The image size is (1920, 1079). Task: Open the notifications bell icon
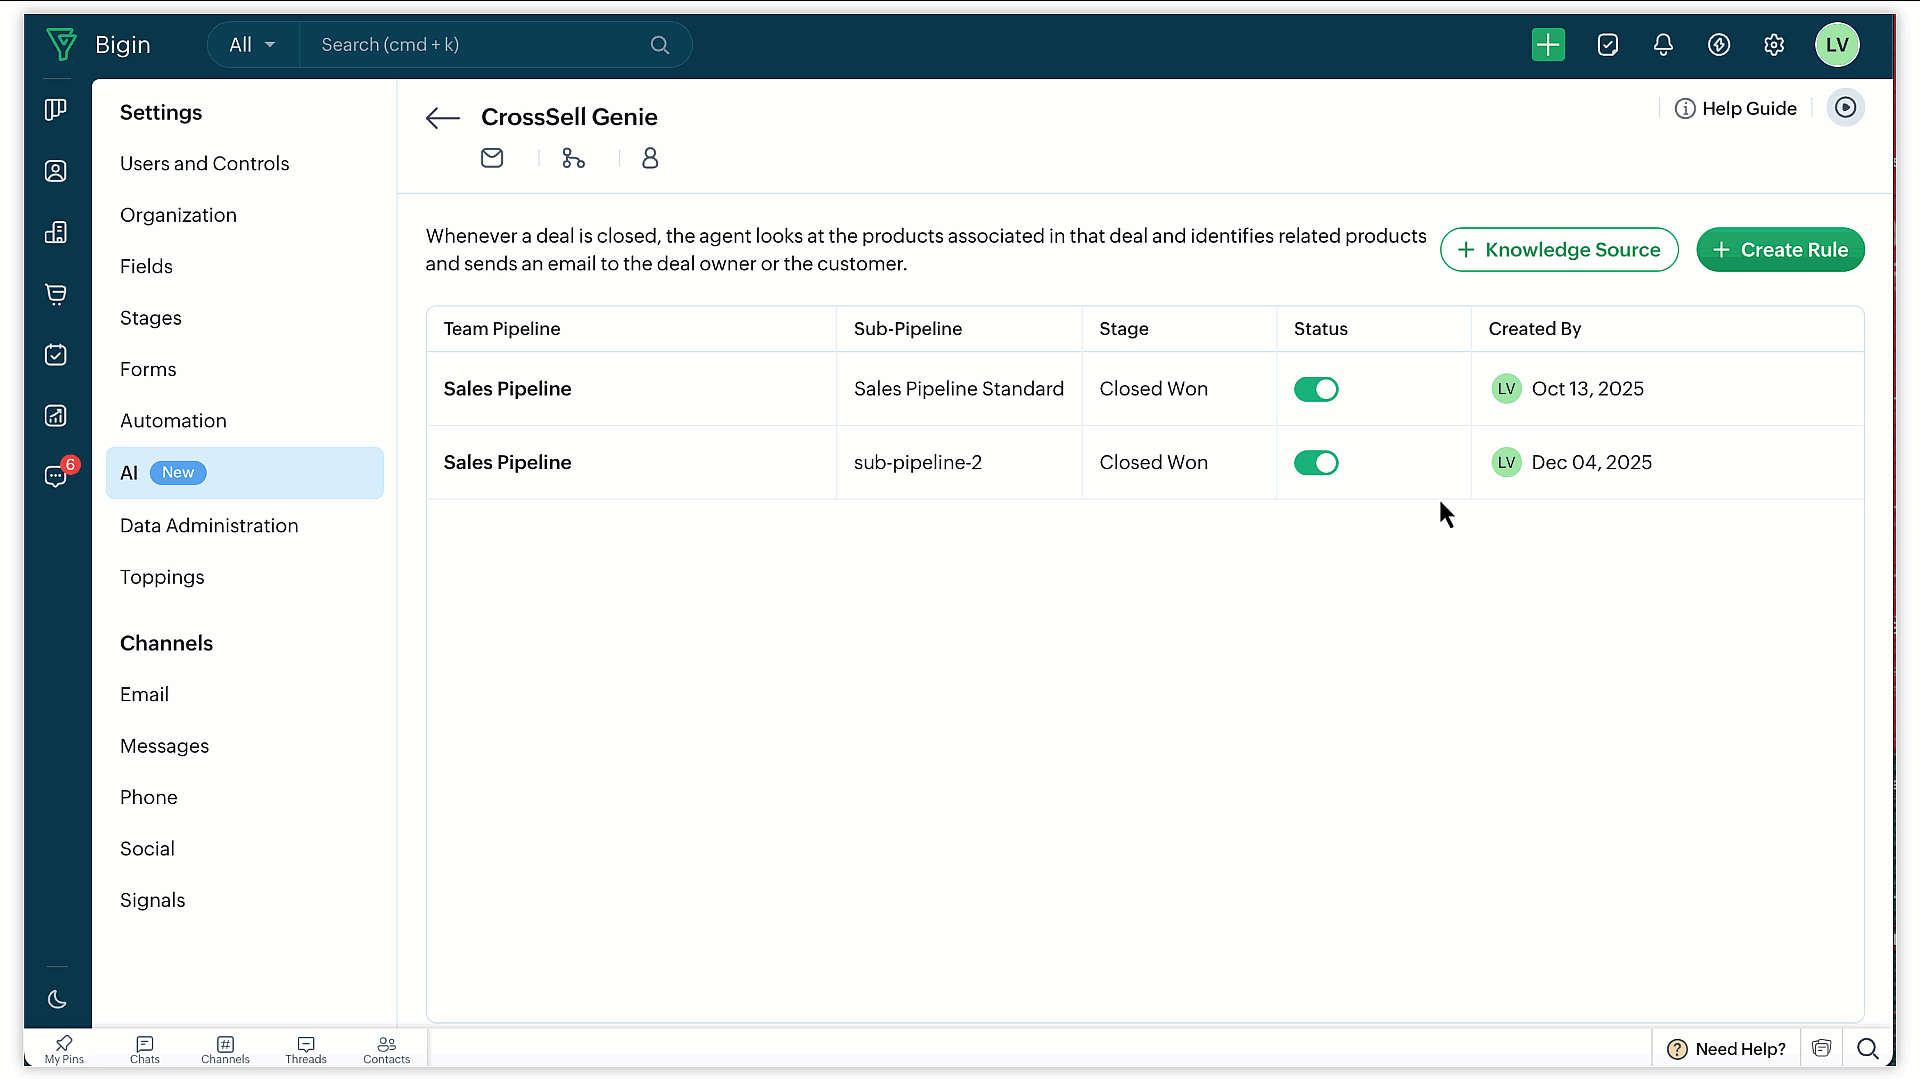pos(1663,45)
